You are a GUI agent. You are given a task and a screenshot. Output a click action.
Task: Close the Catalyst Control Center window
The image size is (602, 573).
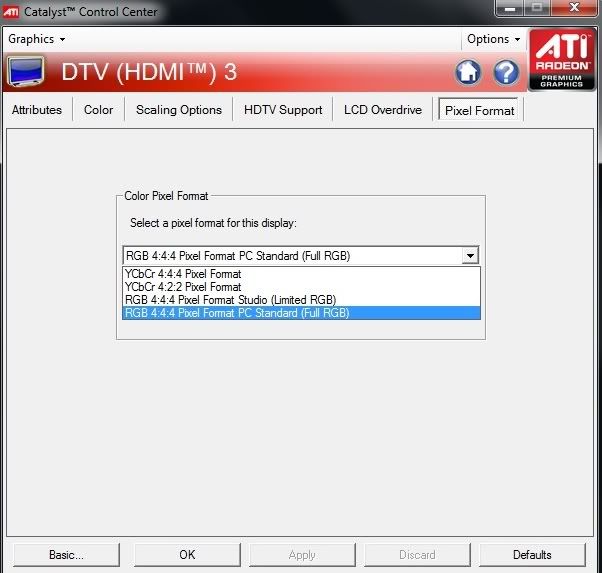574,8
